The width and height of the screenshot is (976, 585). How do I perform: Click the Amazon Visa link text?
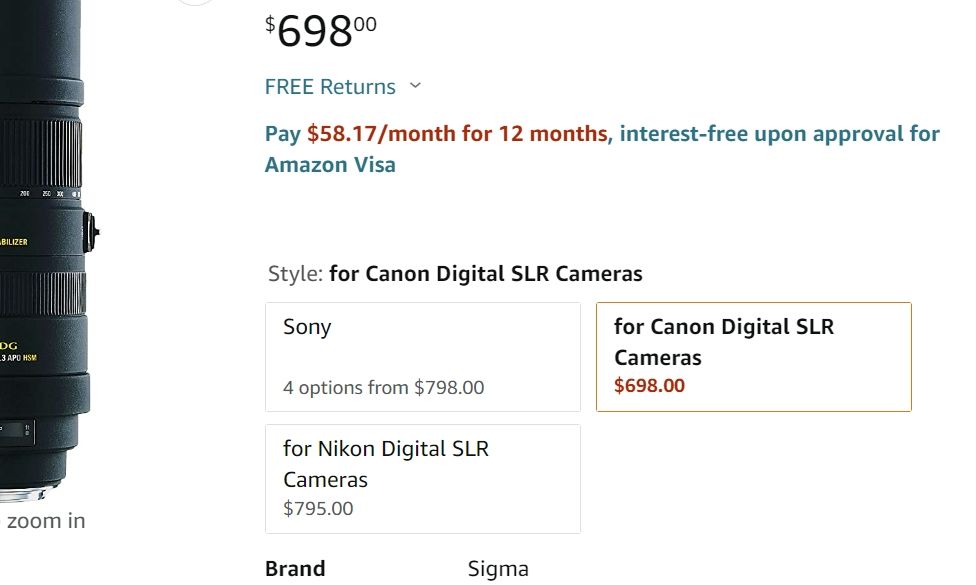pyautogui.click(x=330, y=165)
